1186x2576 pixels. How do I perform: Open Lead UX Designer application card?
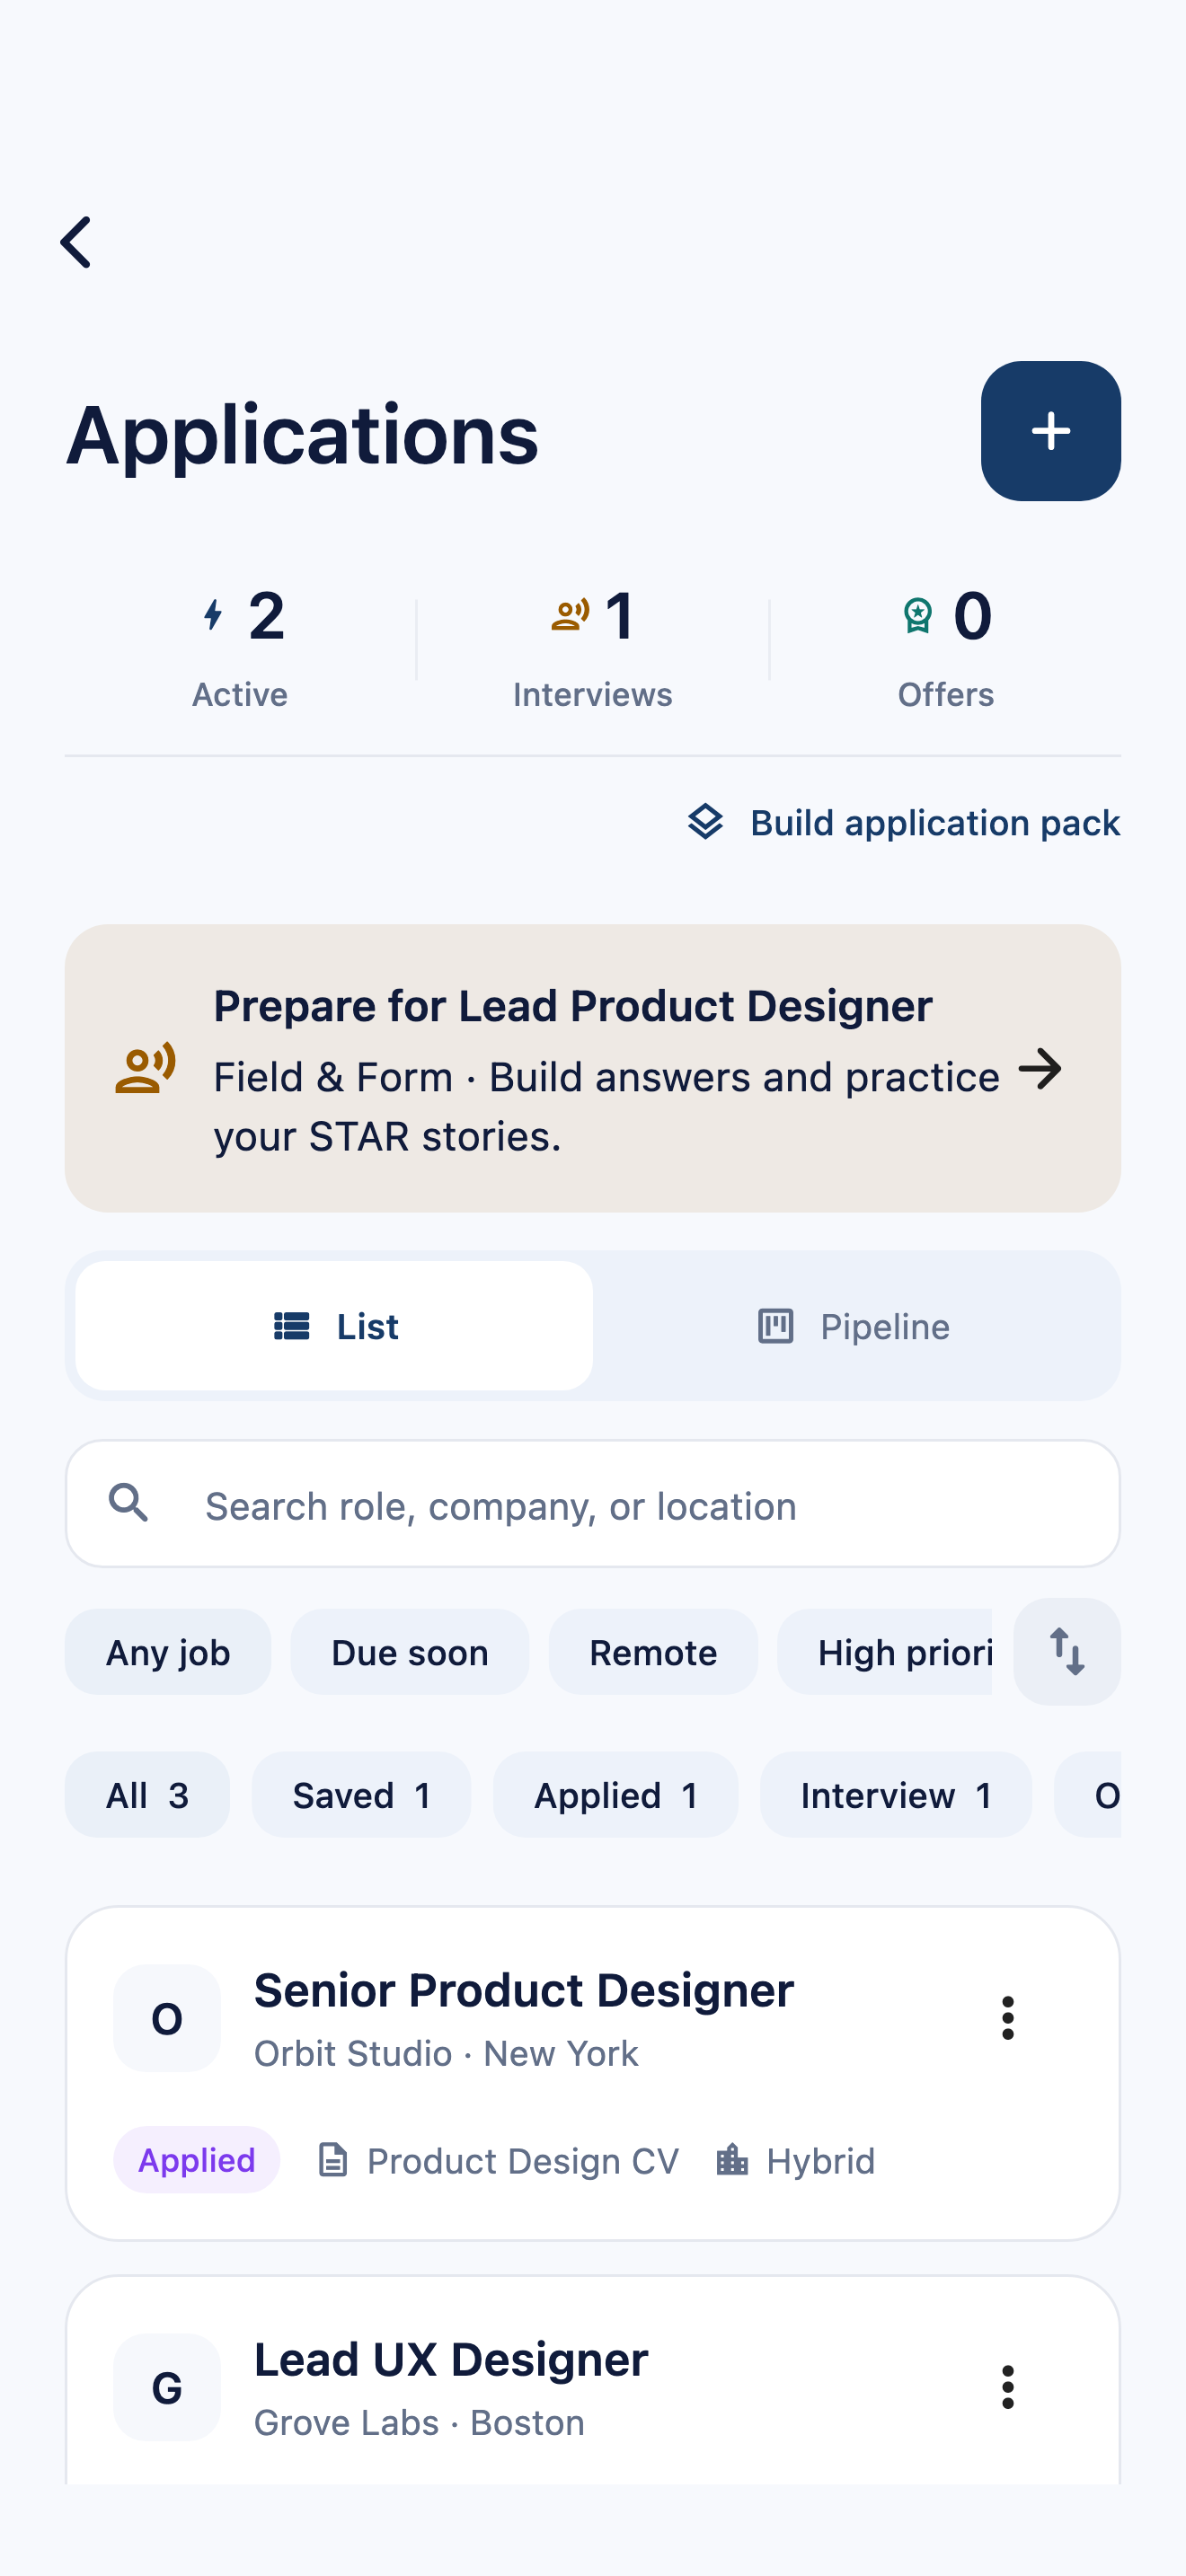click(x=593, y=2380)
